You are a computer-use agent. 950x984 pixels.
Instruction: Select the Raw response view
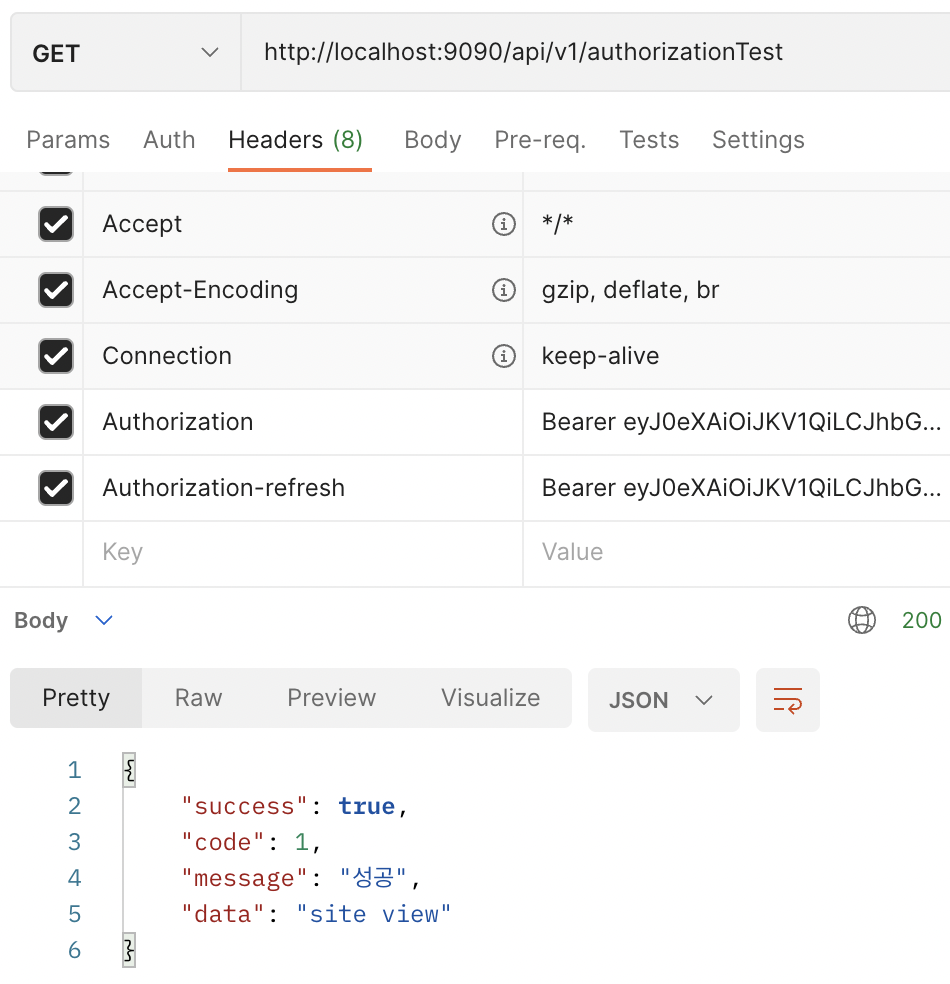point(198,698)
